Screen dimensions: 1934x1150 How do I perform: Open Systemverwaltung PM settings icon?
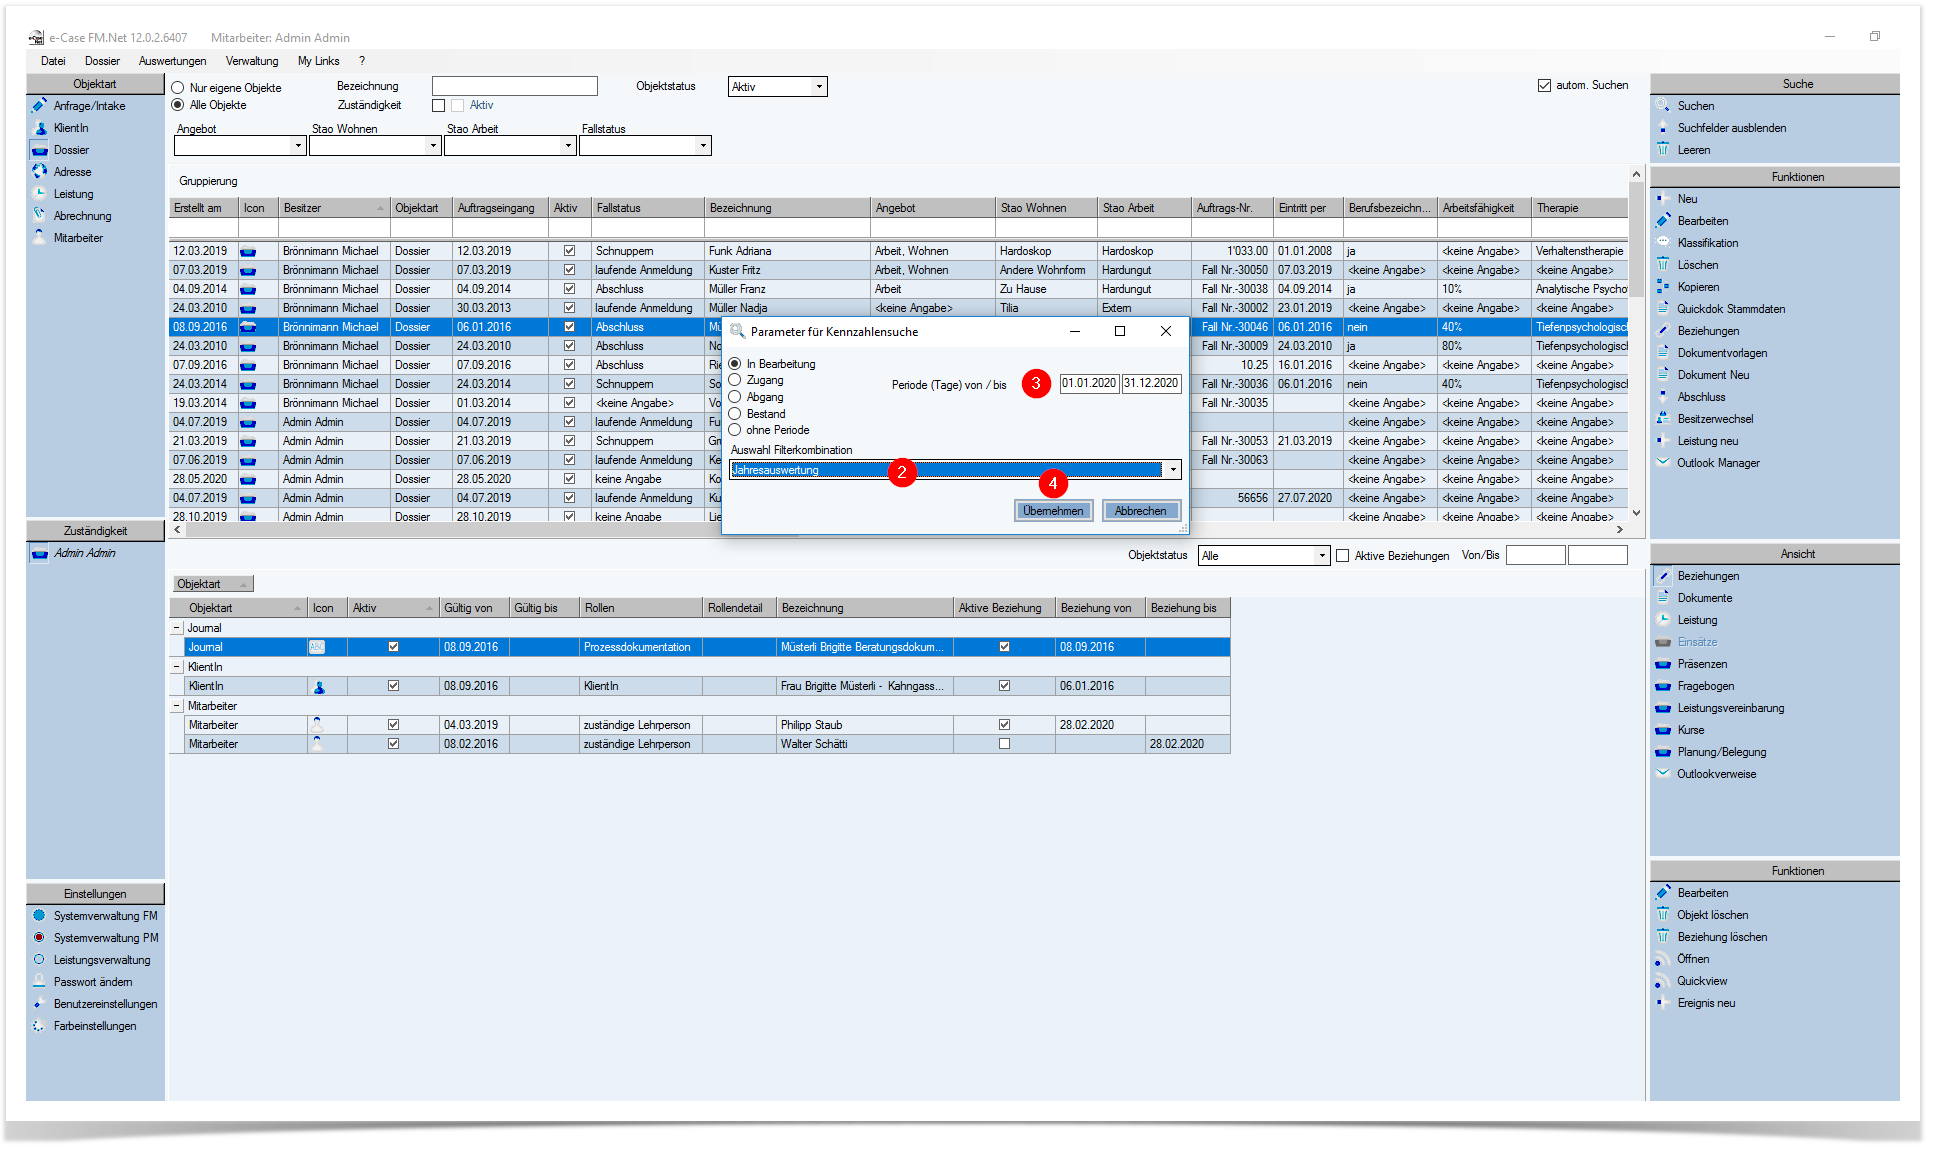(39, 938)
